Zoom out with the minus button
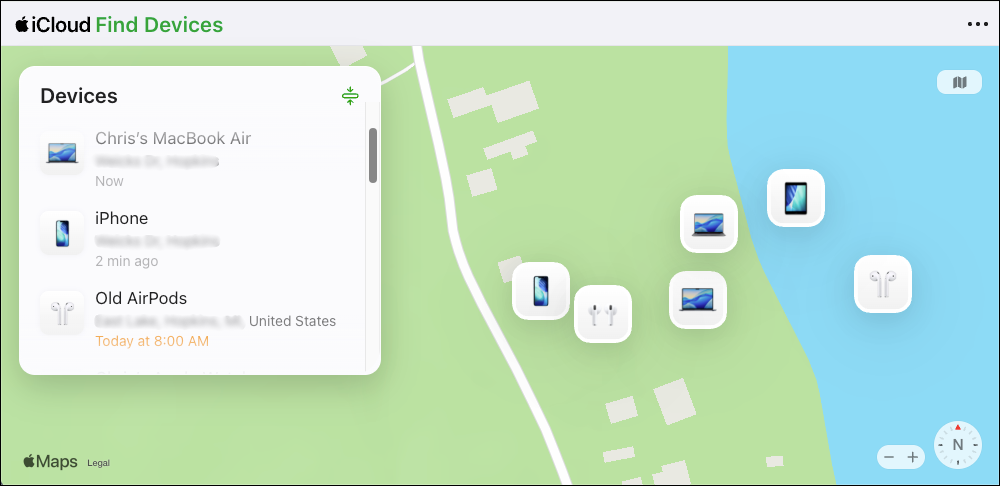The height and width of the screenshot is (486, 1000). pos(889,457)
